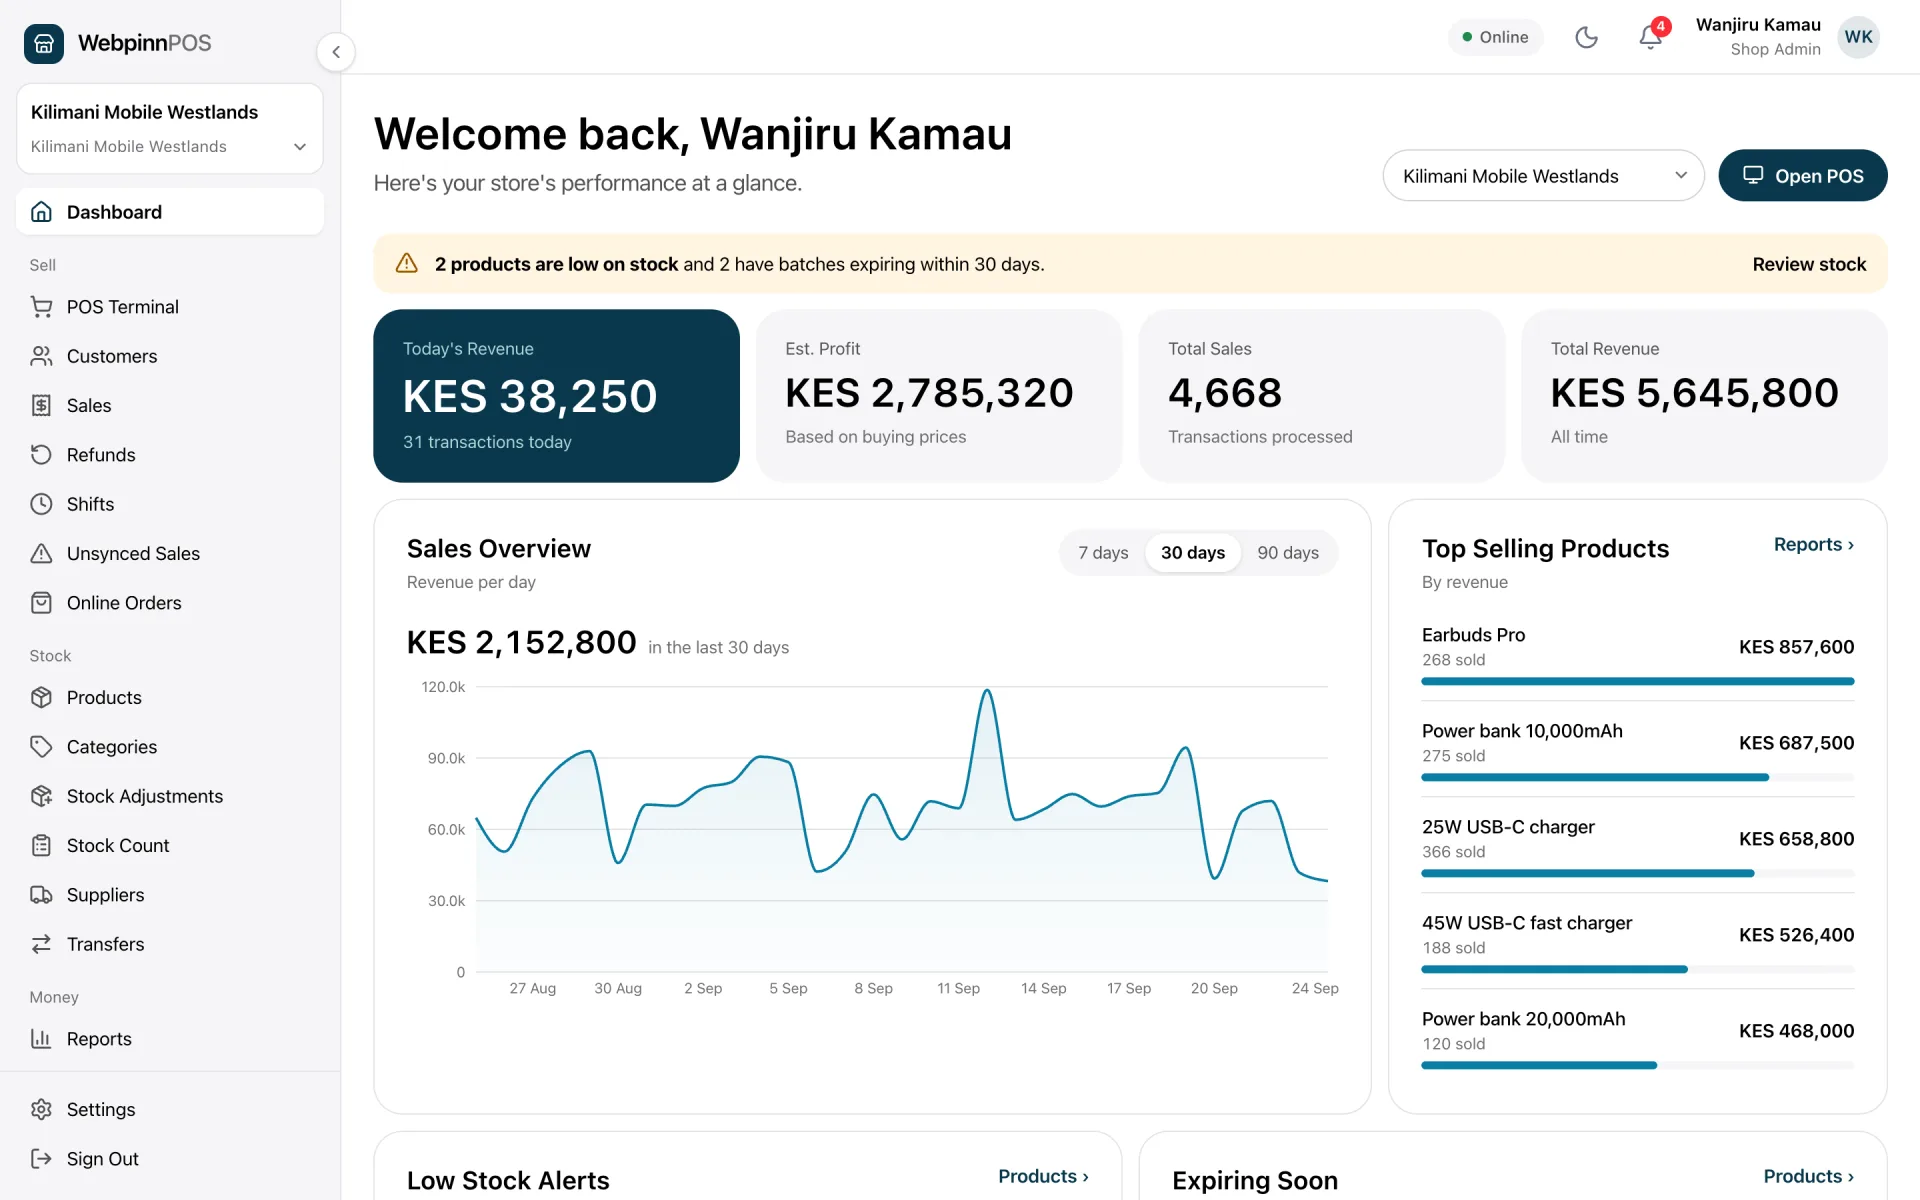Open the Refunds menu label
This screenshot has width=1920, height=1200.
pos(101,455)
